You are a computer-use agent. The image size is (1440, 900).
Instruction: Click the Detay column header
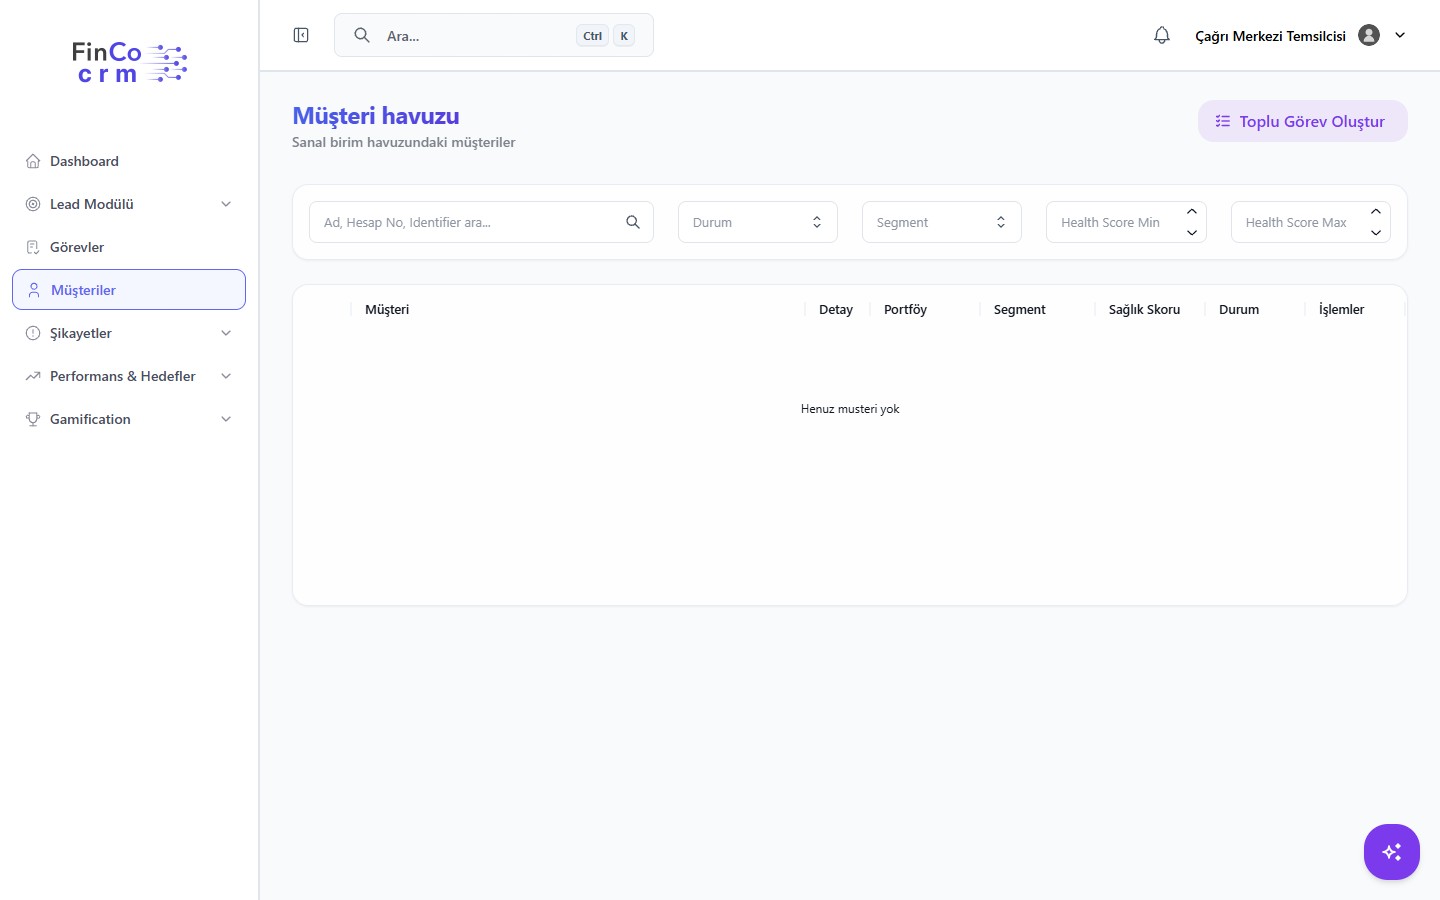836,310
